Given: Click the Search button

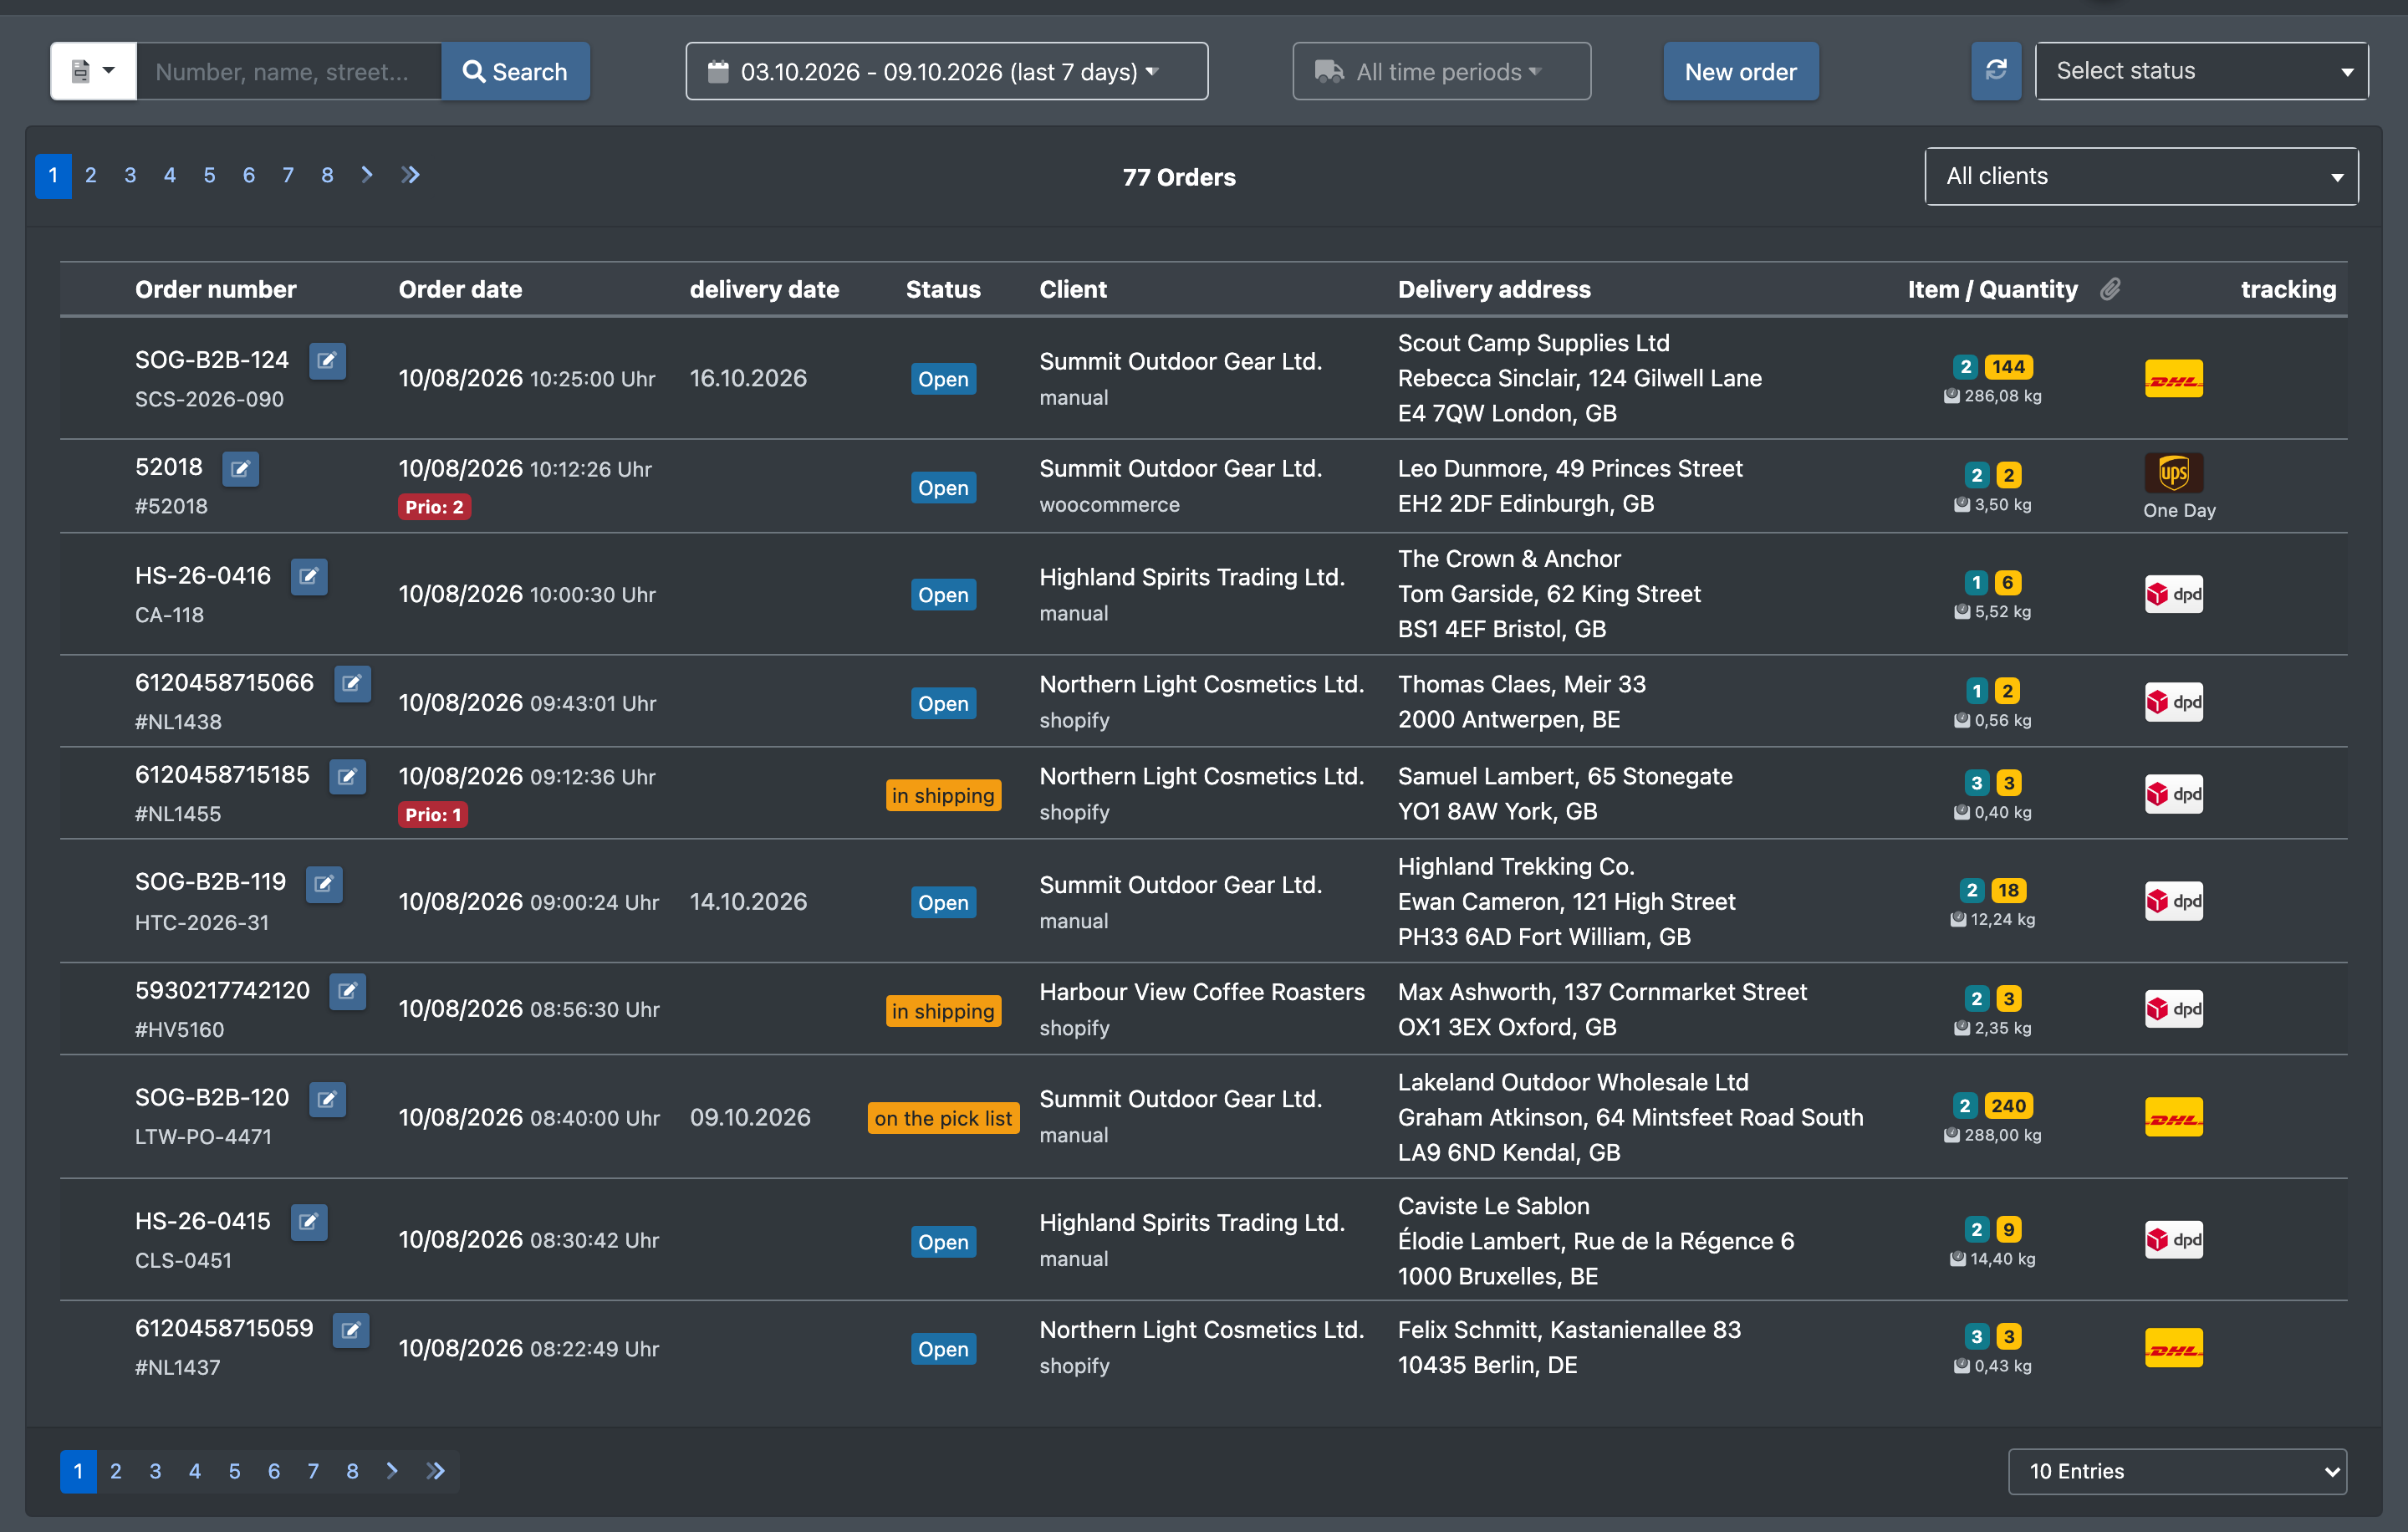Looking at the screenshot, I should [x=515, y=71].
